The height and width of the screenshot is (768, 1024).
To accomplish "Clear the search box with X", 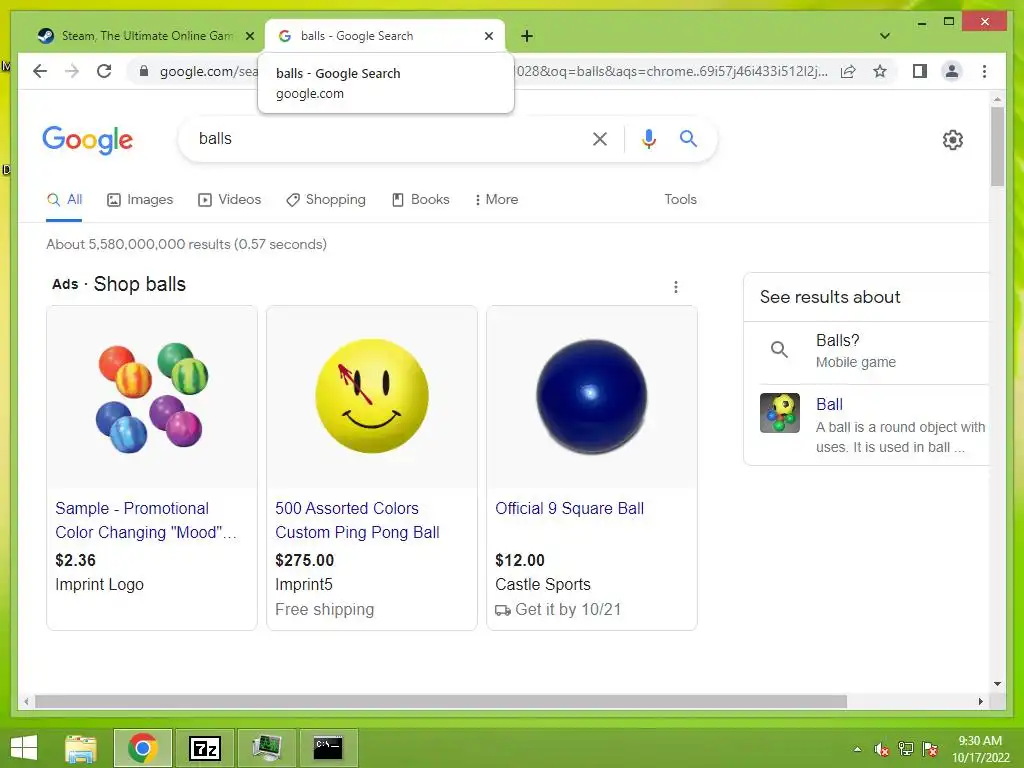I will [600, 138].
